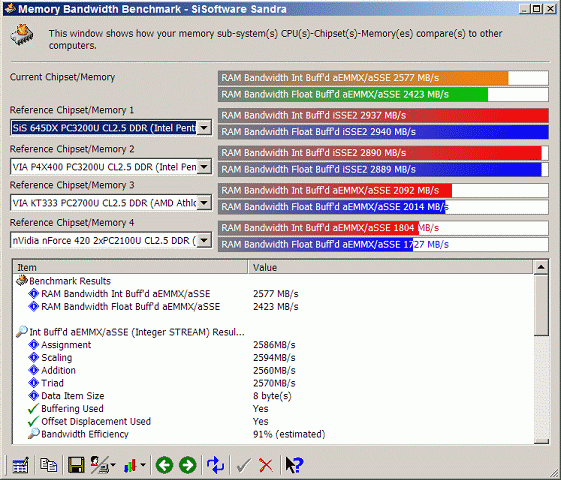Click the orange current Int 2577 MB/s bar
561x480 pixels.
(x=383, y=78)
